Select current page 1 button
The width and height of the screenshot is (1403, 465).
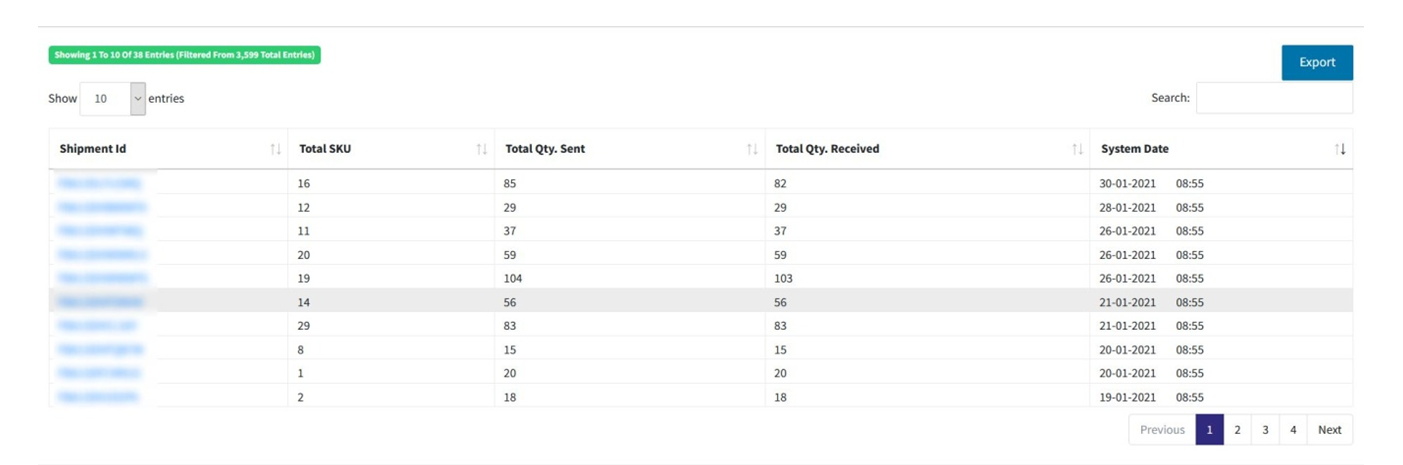(x=1209, y=430)
